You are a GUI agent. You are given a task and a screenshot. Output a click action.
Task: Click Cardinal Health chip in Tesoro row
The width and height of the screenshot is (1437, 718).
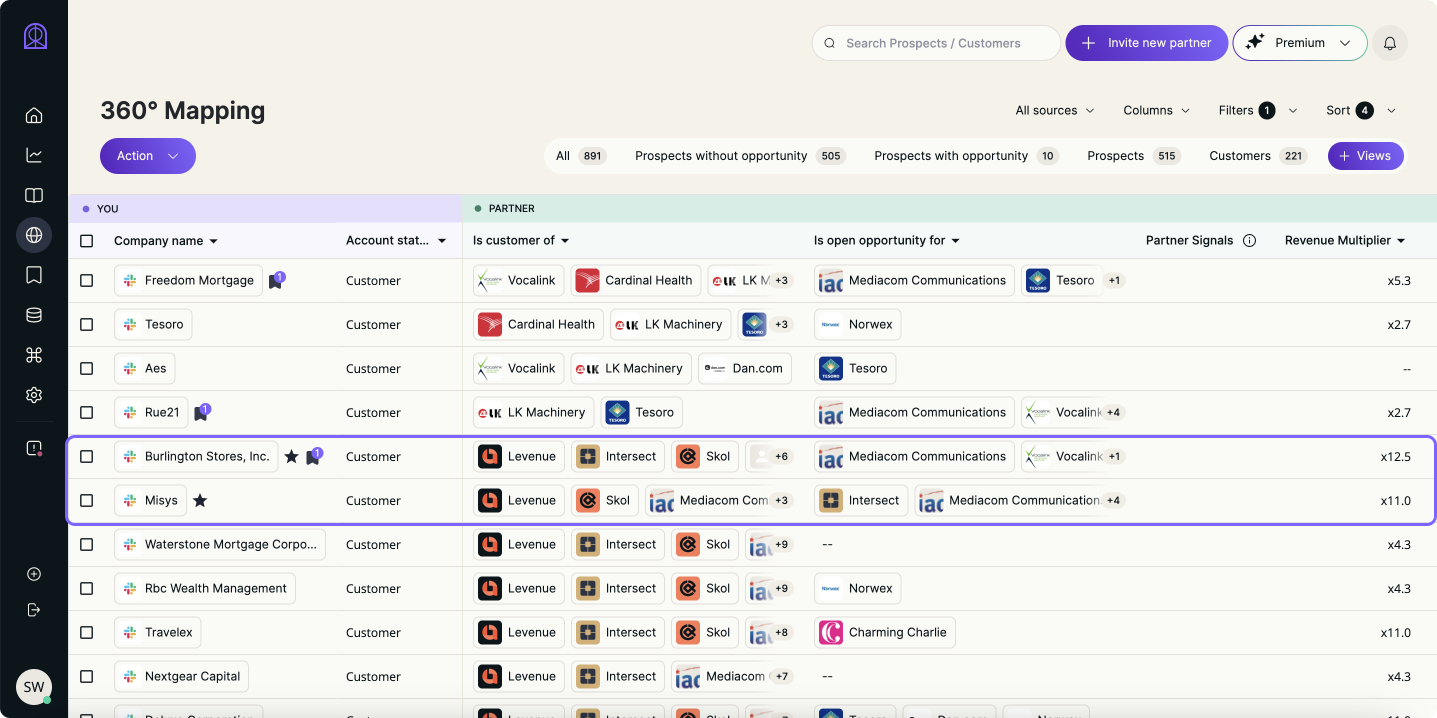click(538, 324)
